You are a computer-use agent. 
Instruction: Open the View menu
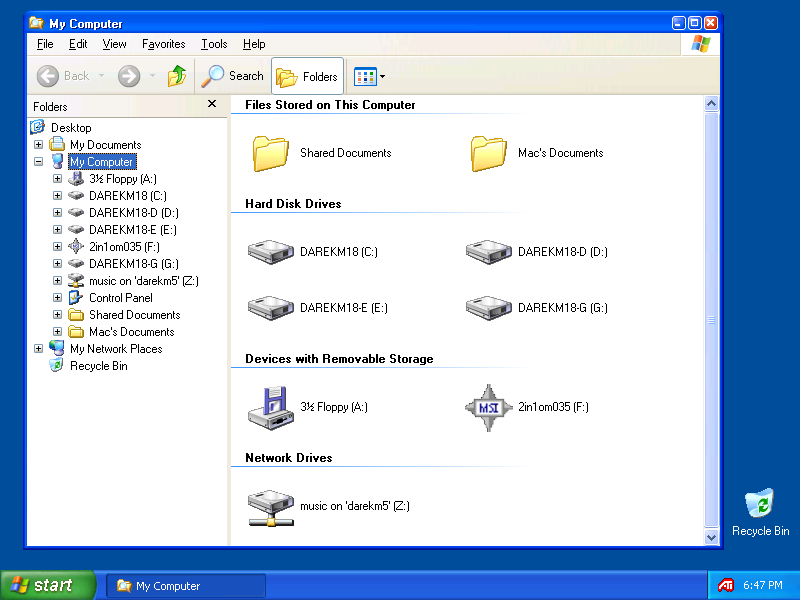click(114, 44)
